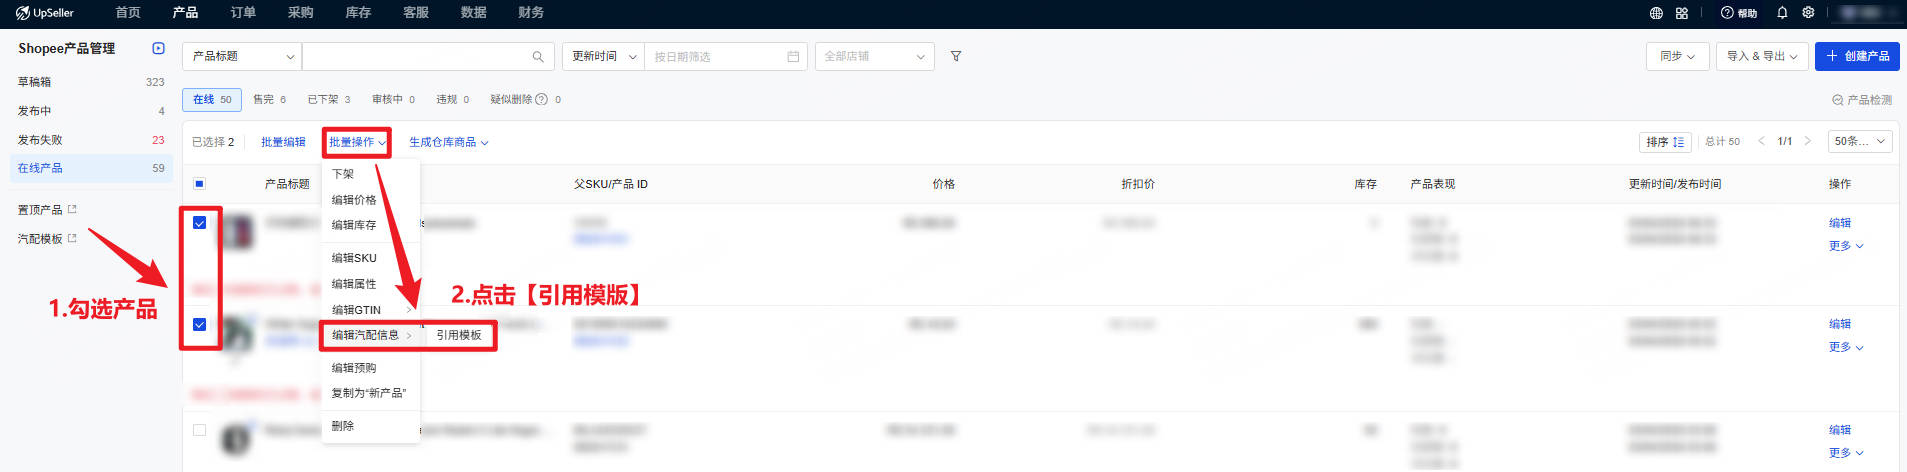This screenshot has height=472, width=1907.
Task: Switch to the 已下架 tab
Action: (329, 99)
